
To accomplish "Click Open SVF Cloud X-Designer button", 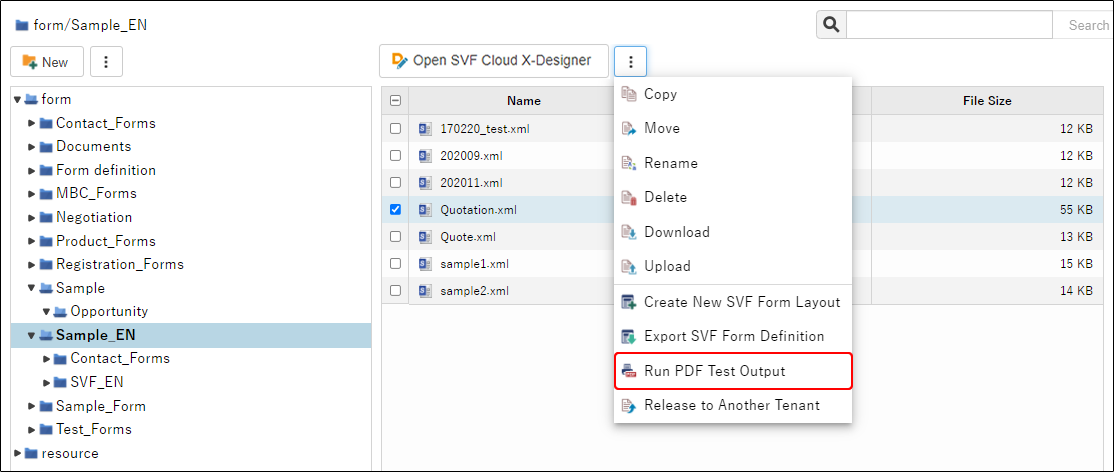I will pyautogui.click(x=494, y=60).
